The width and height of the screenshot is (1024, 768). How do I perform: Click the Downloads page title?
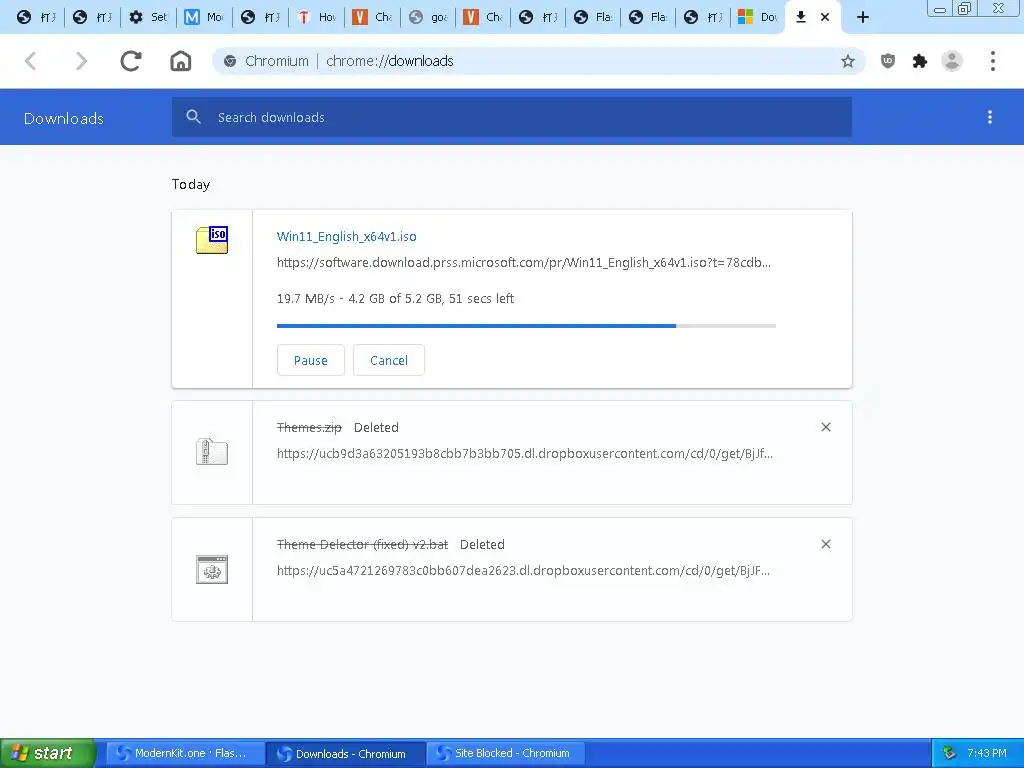63,118
